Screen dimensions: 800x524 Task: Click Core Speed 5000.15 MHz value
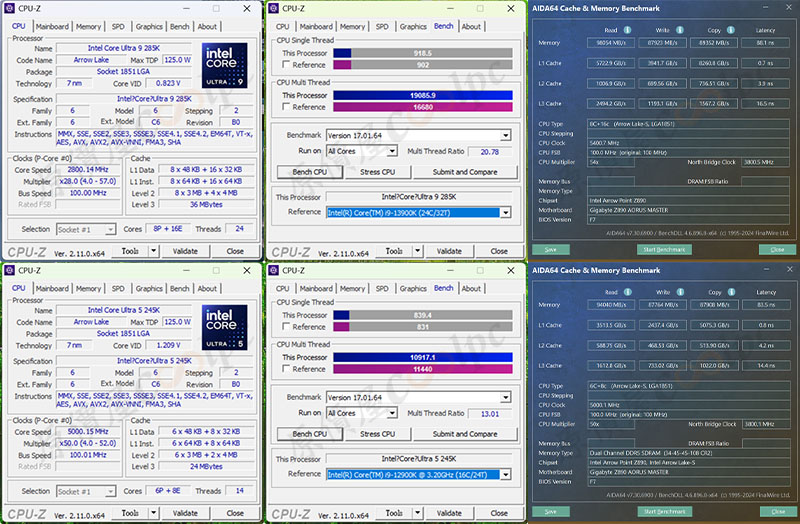click(88, 431)
